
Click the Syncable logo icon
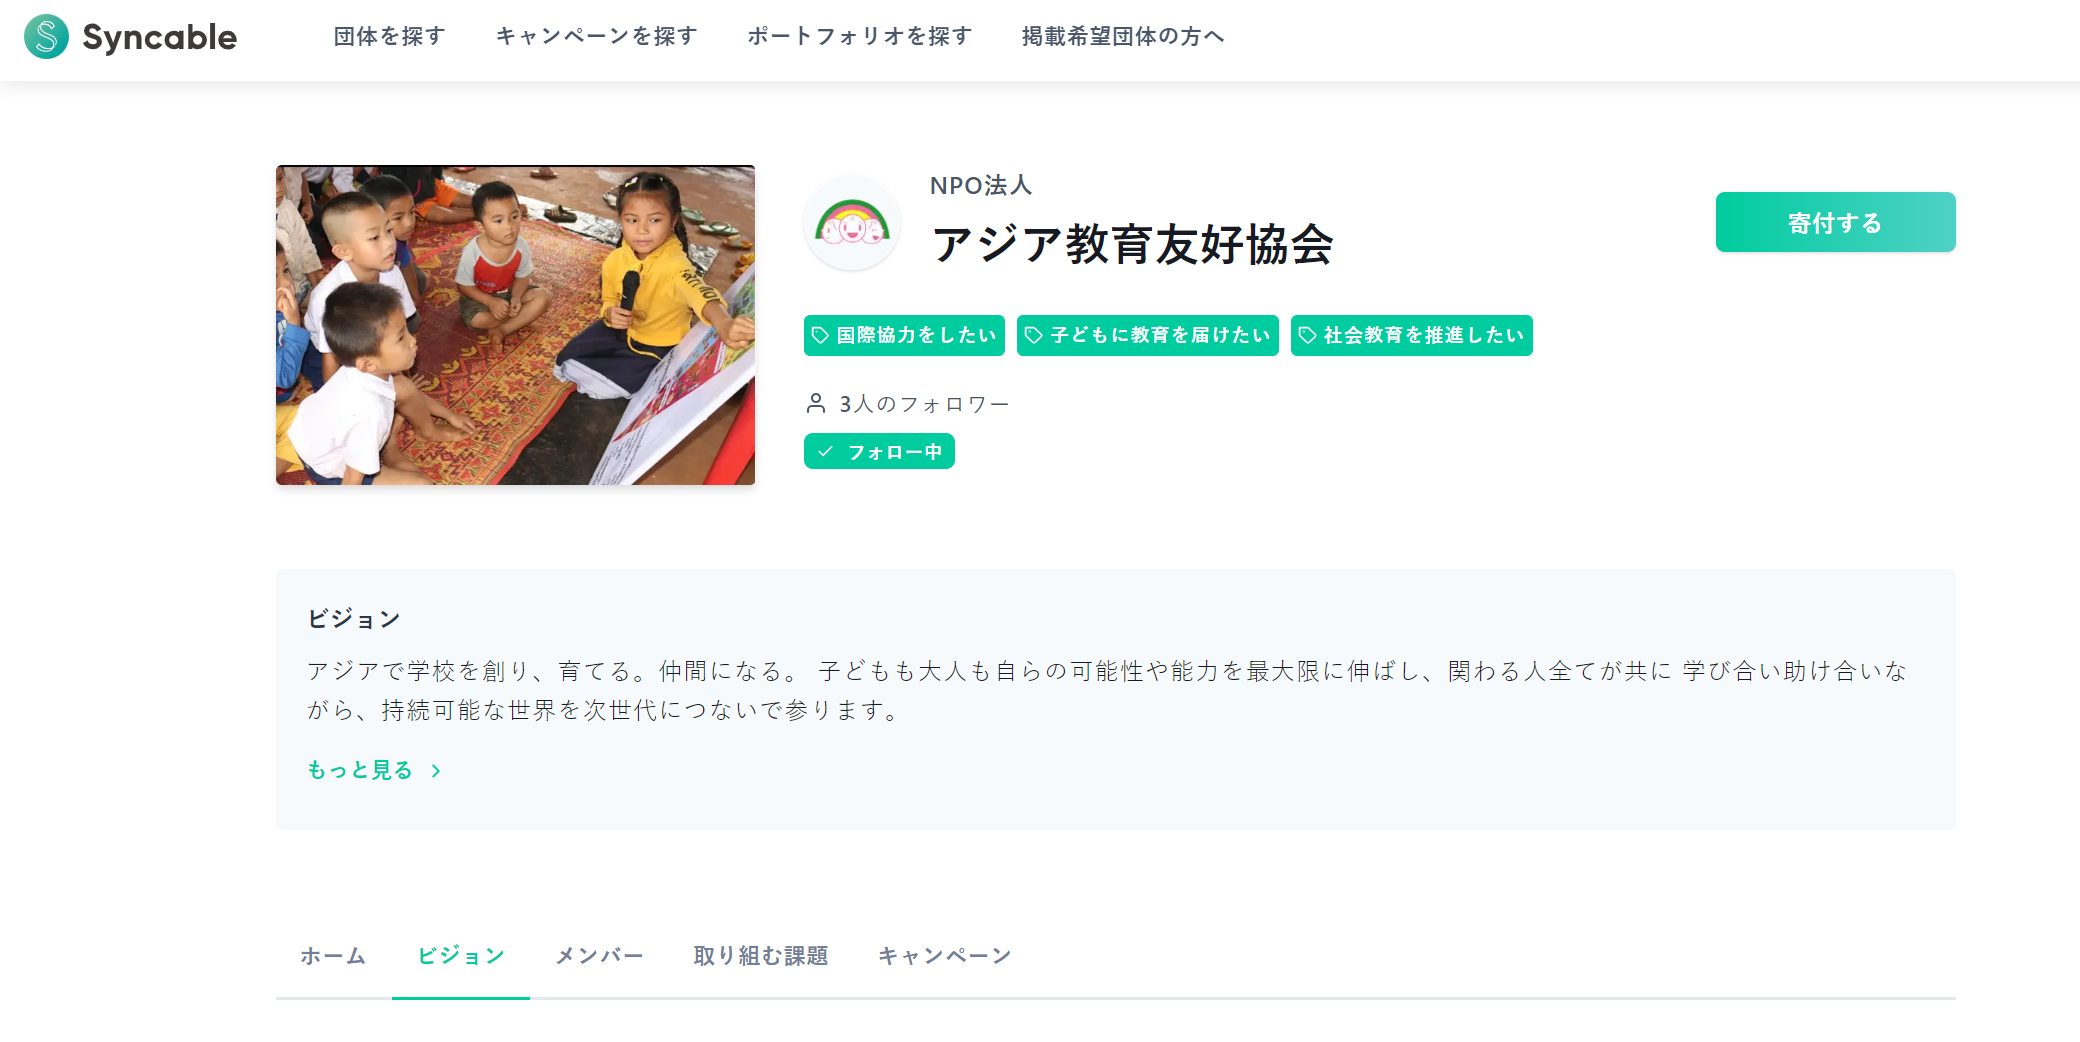pos(46,37)
